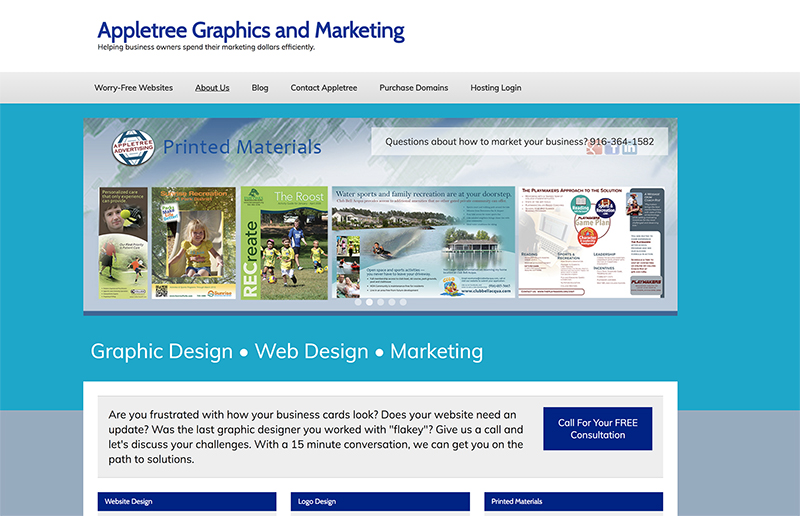The height and width of the screenshot is (516, 800).
Task: Click the faded red social icon
Action: click(594, 148)
